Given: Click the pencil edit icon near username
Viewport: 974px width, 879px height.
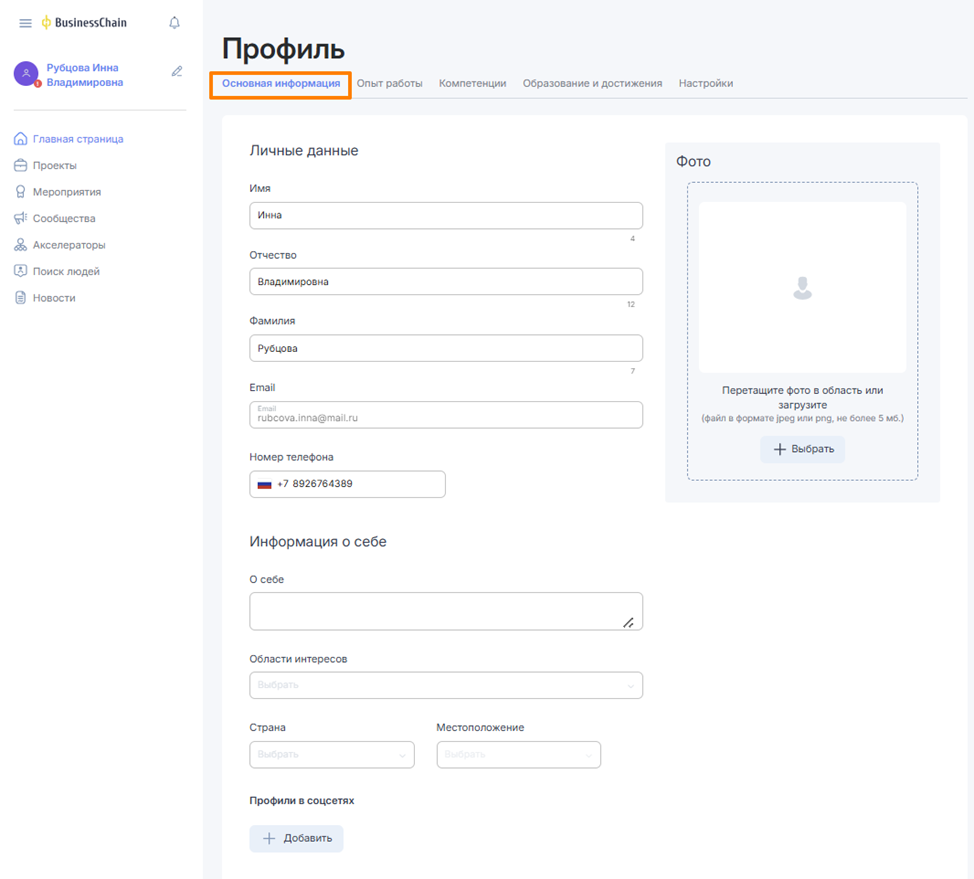Looking at the screenshot, I should click(x=177, y=72).
